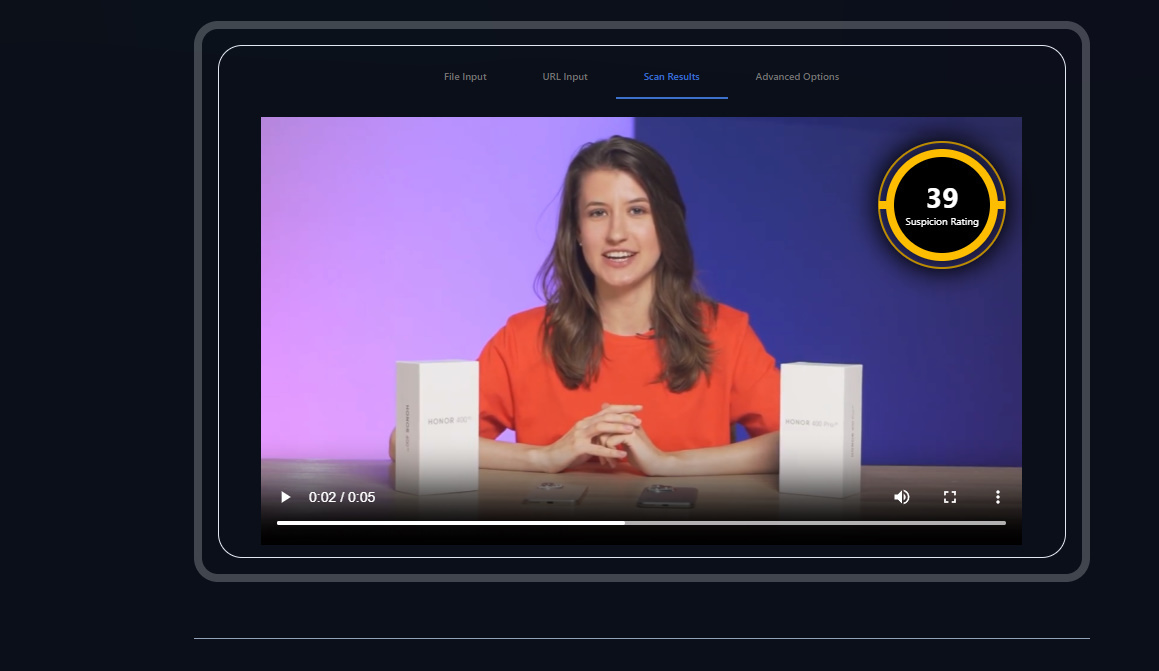Open the URL Input tab
This screenshot has width=1159, height=671.
click(x=565, y=77)
